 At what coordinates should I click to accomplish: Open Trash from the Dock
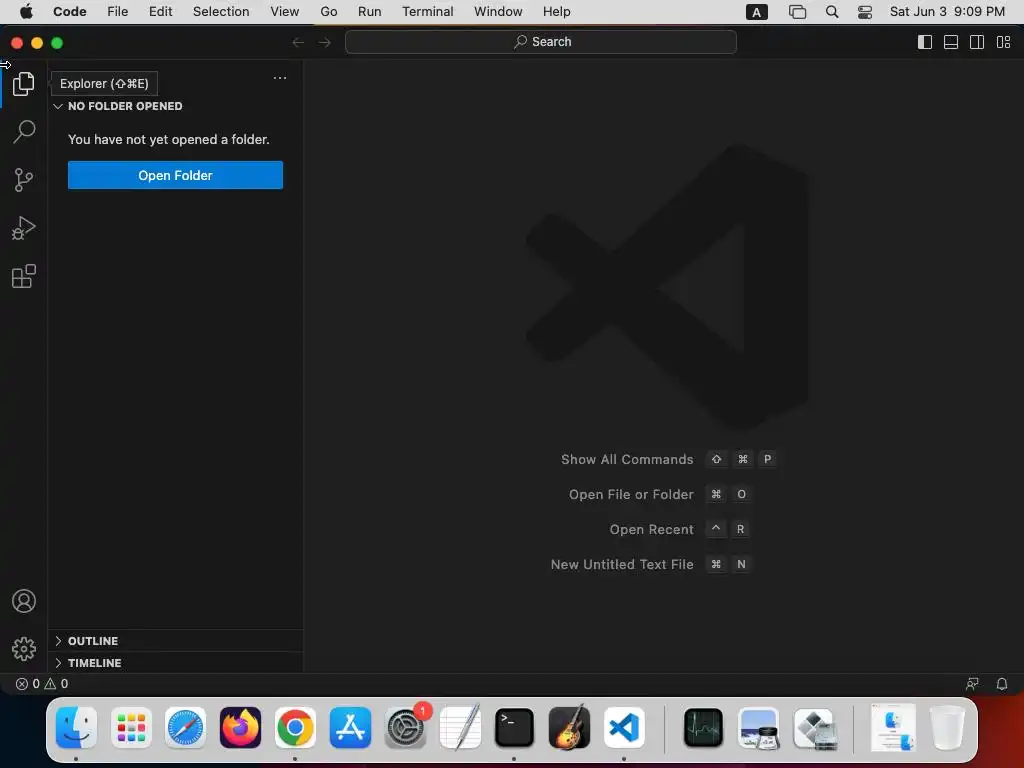point(947,727)
